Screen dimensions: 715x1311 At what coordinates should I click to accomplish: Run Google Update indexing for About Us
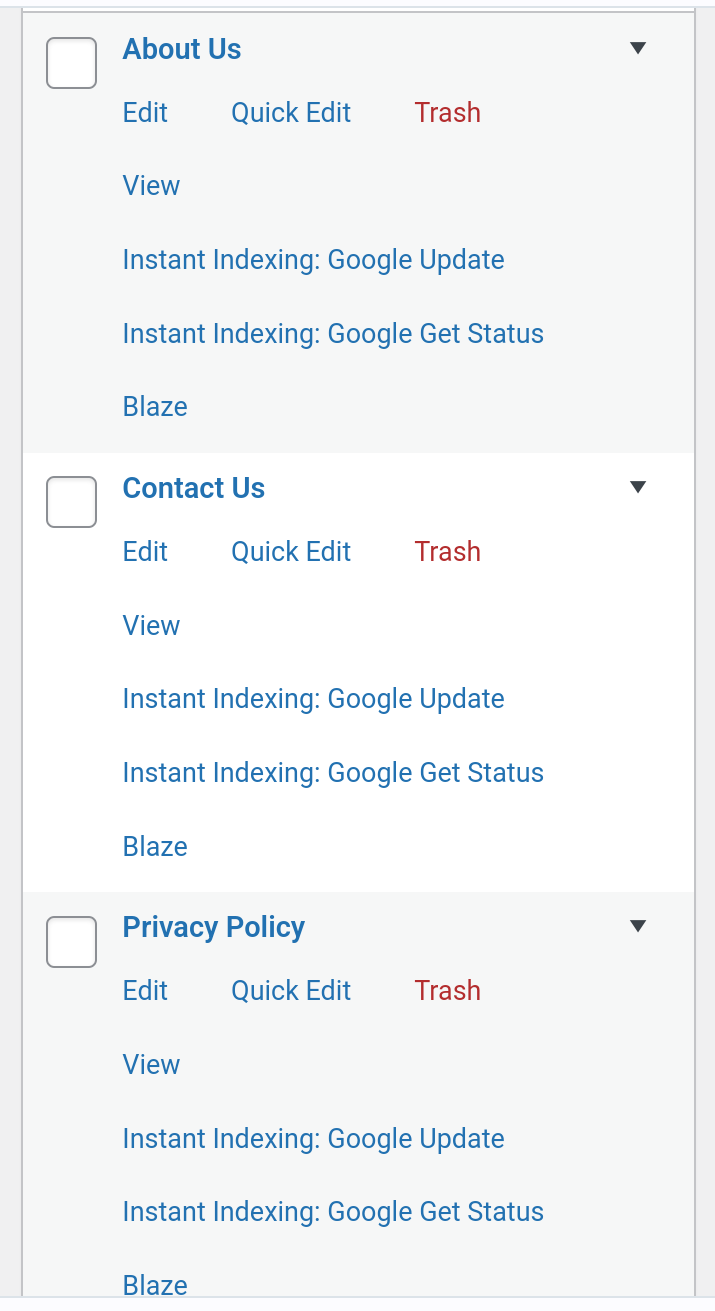(x=313, y=260)
